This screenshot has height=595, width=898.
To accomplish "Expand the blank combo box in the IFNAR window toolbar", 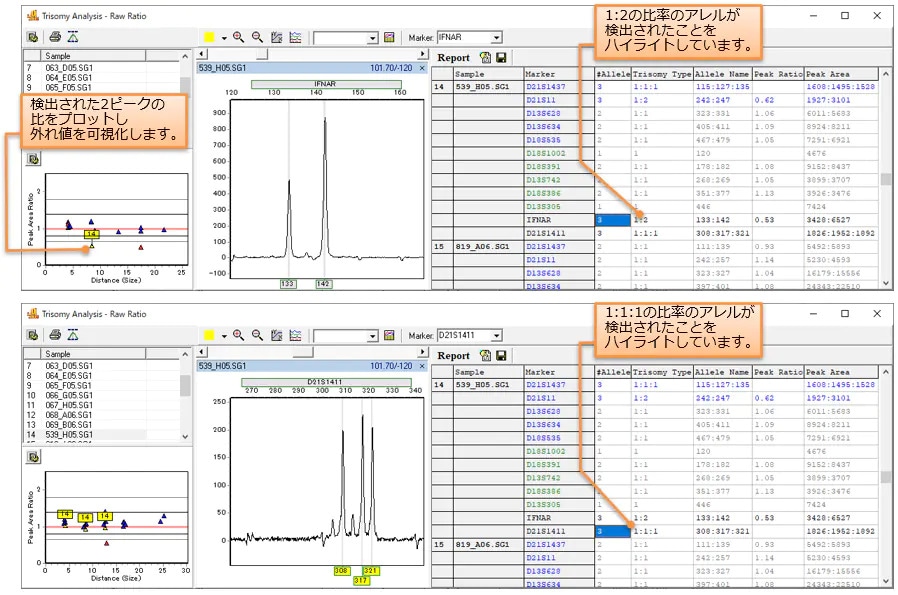I will coord(373,37).
